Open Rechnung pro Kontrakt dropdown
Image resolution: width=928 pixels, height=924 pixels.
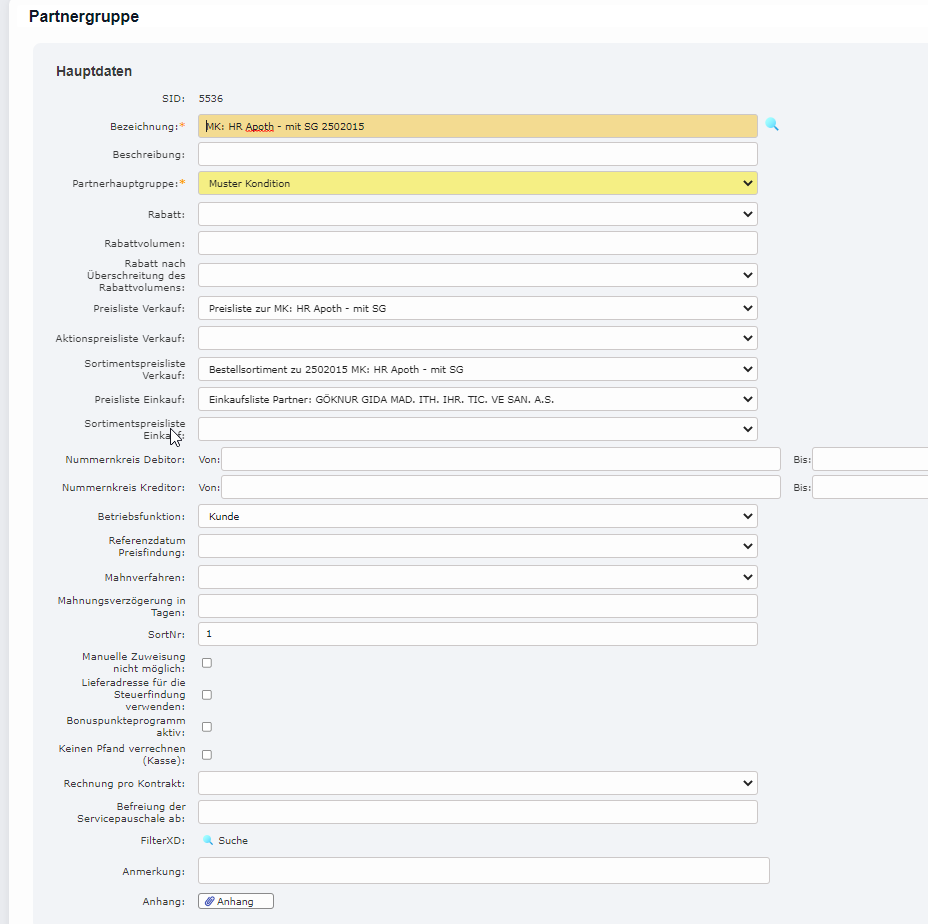click(477, 783)
